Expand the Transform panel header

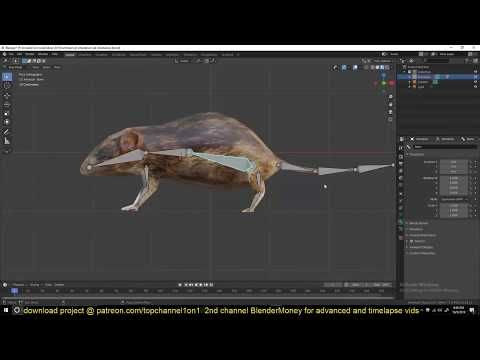pyautogui.click(x=417, y=154)
